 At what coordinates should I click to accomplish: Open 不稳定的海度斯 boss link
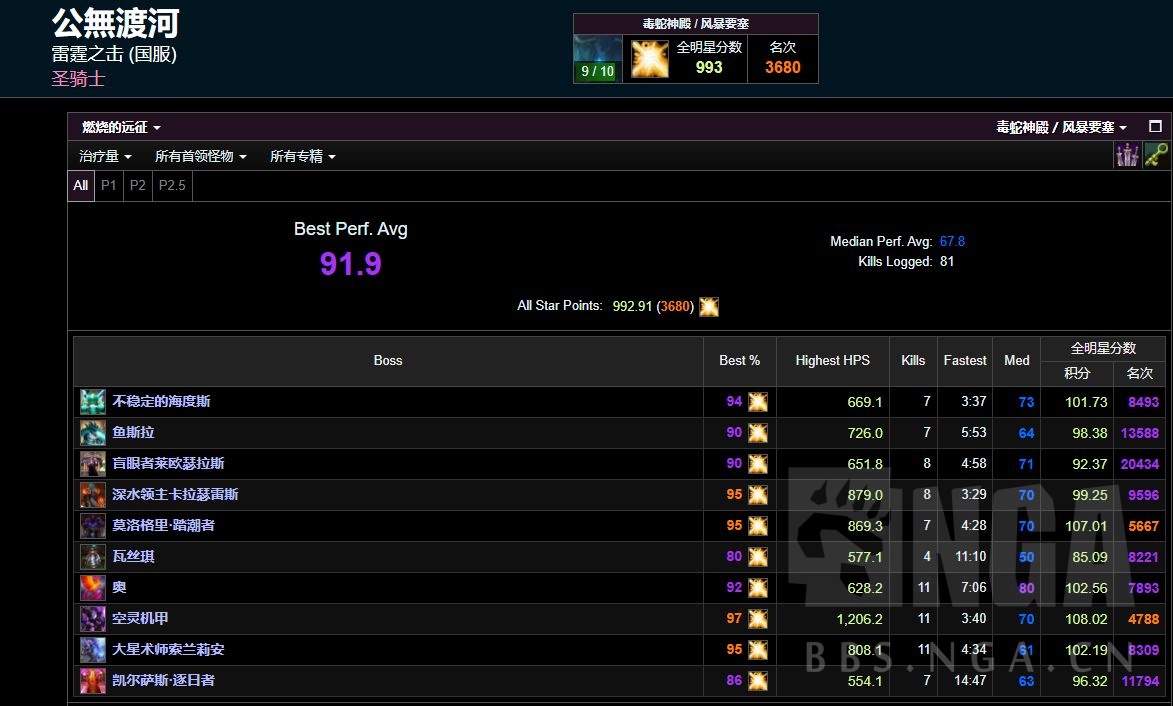pyautogui.click(x=162, y=402)
